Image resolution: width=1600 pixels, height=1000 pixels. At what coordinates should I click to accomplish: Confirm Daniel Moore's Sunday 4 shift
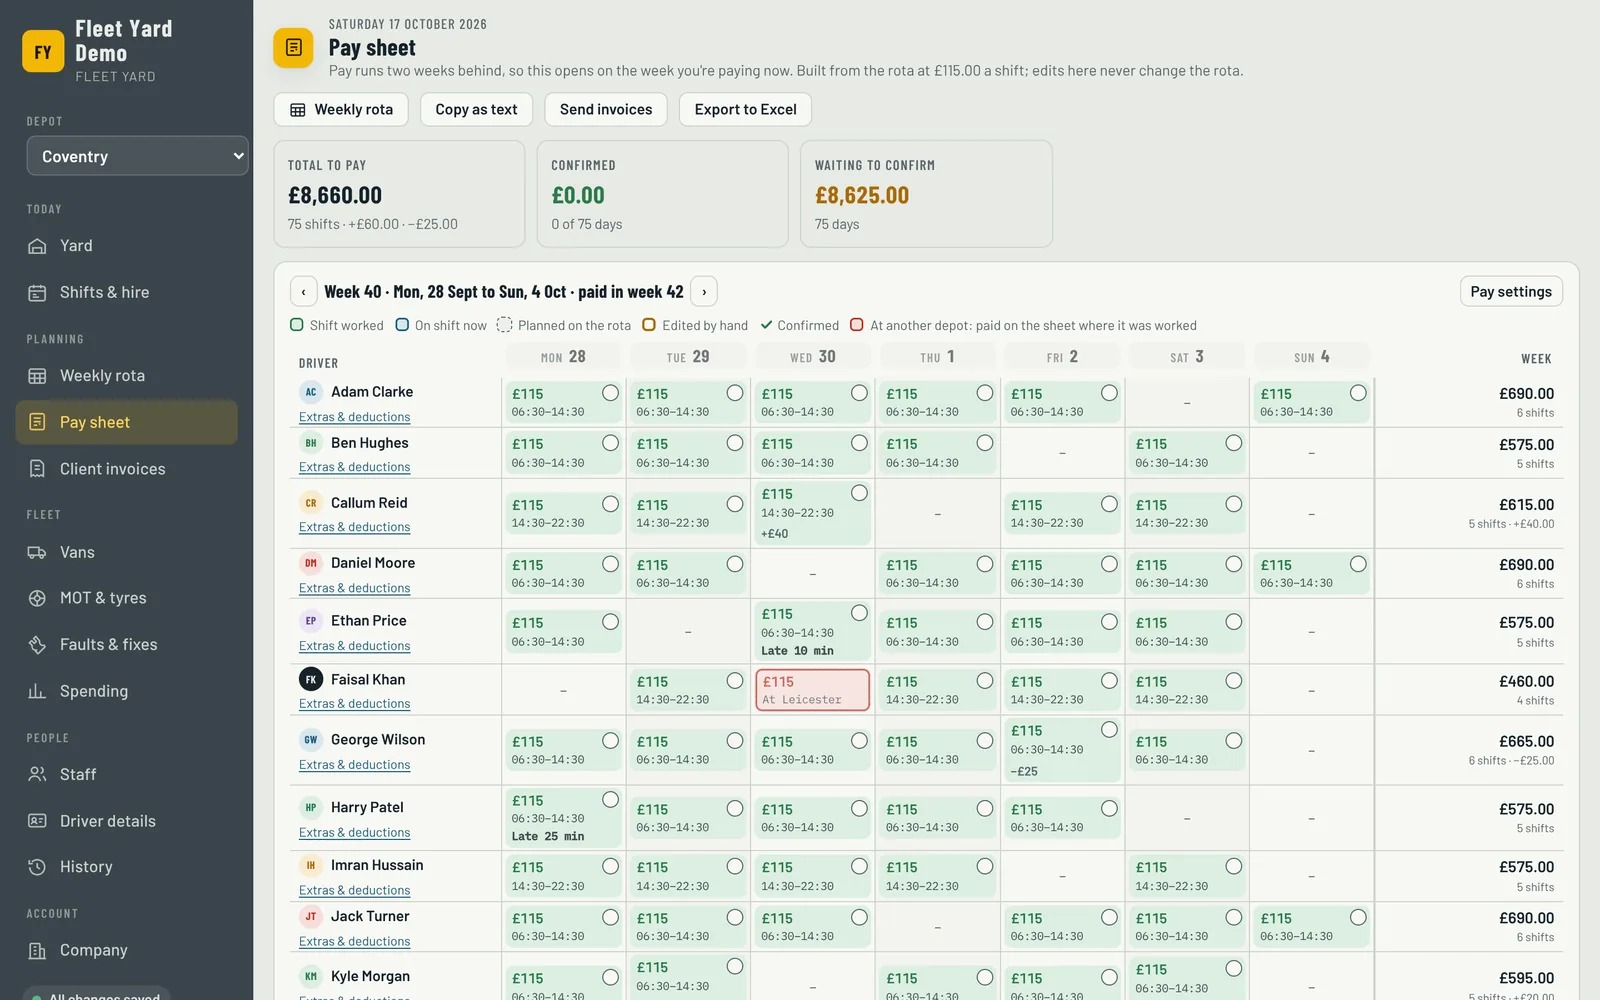[1358, 564]
